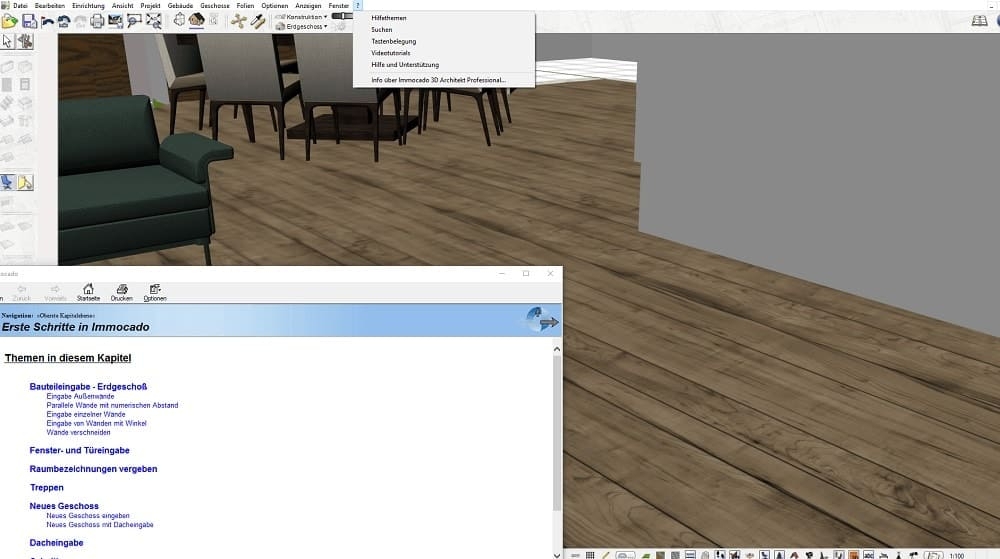This screenshot has height=559, width=1000.
Task: Choose Videotutorials from the help menu
Action: point(444,53)
